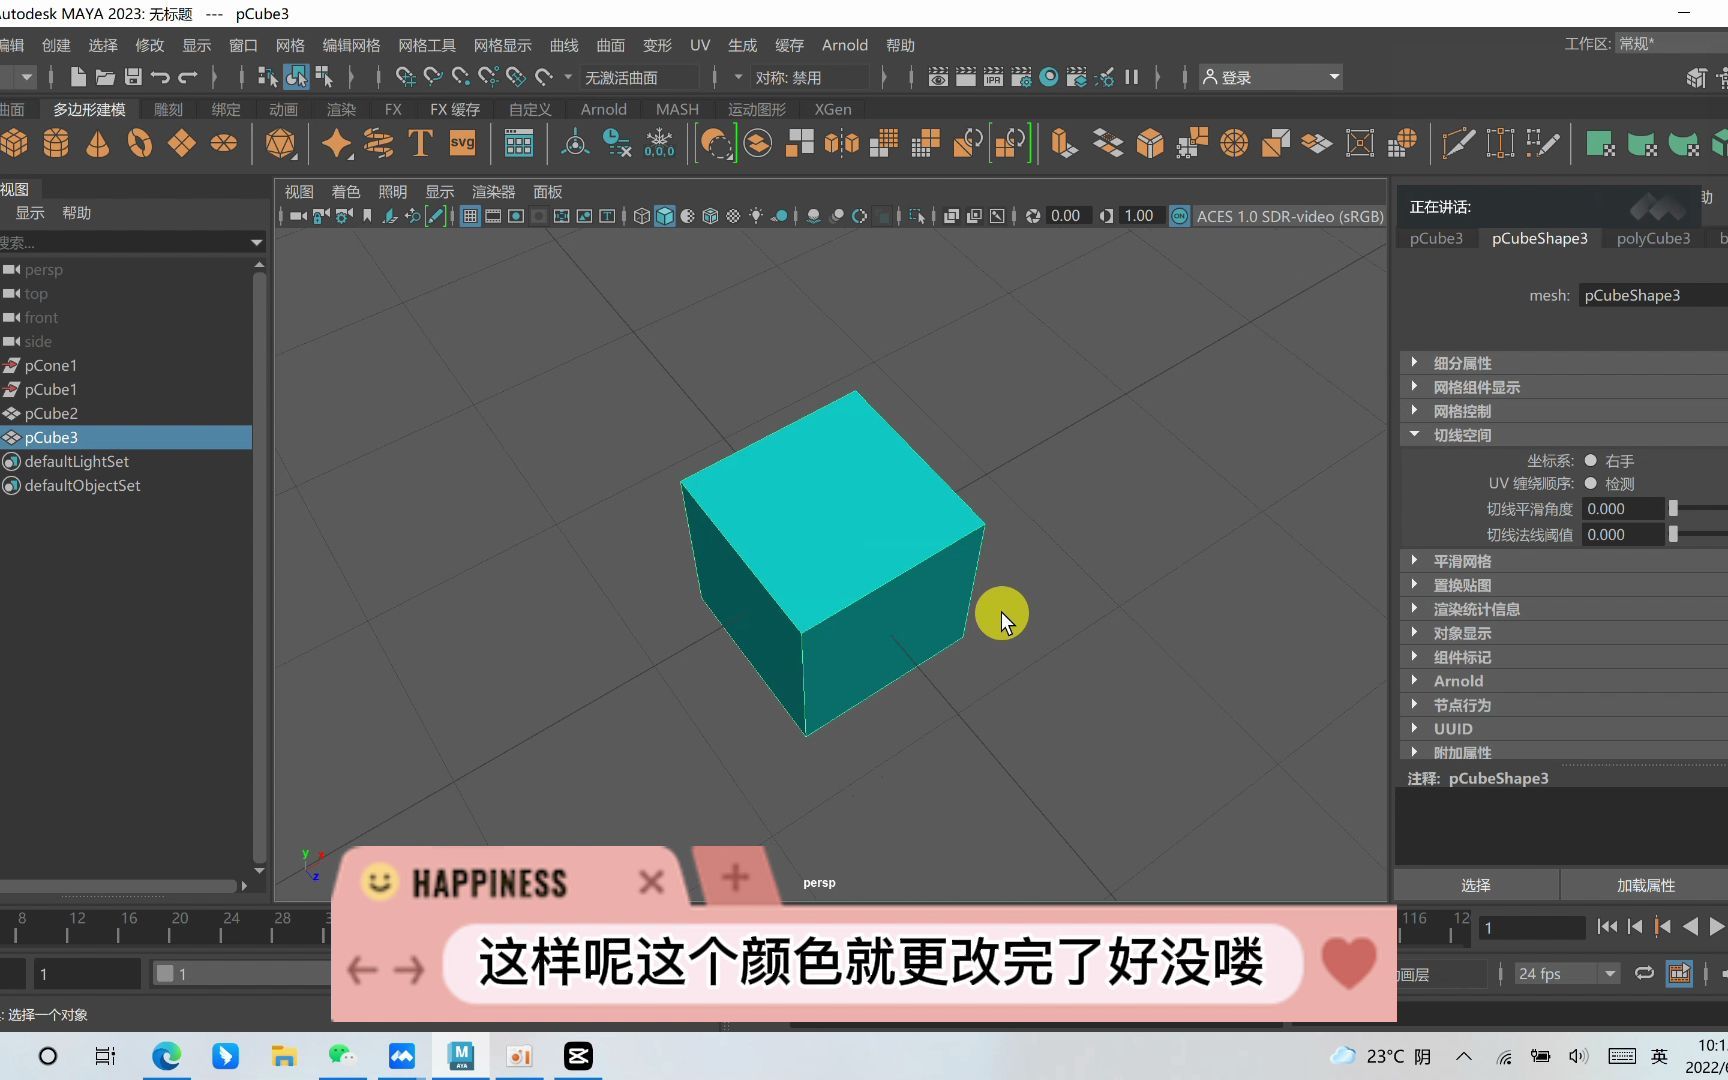Screen dimensions: 1728x1080
Task: Open the 3D Text tool
Action: tap(419, 143)
